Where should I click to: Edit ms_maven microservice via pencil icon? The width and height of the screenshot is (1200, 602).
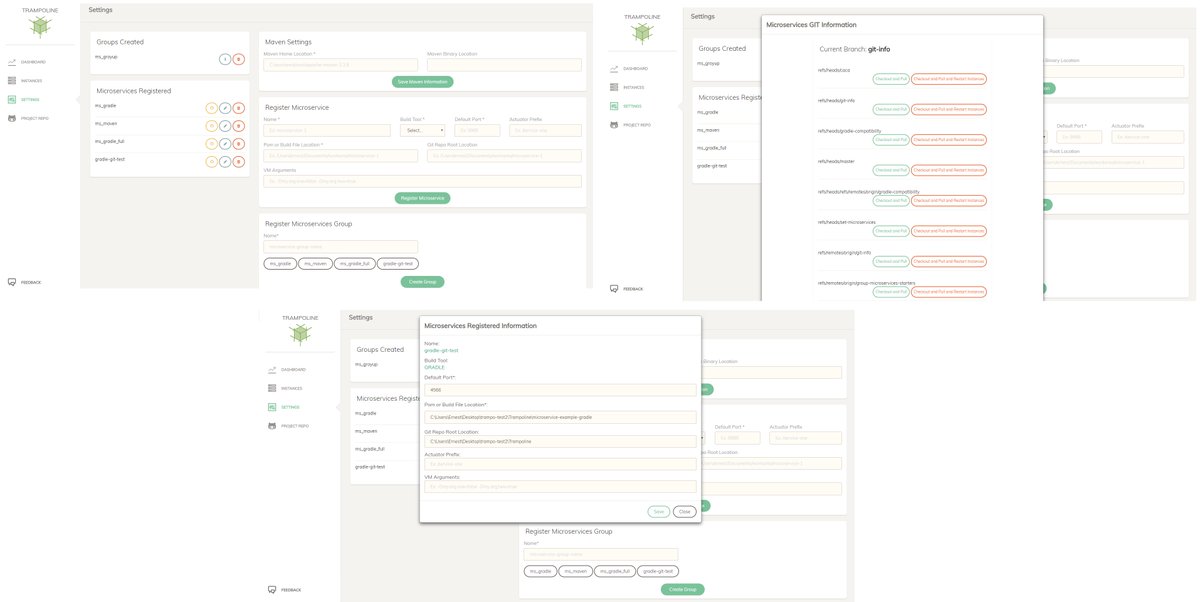pyautogui.click(x=225, y=125)
